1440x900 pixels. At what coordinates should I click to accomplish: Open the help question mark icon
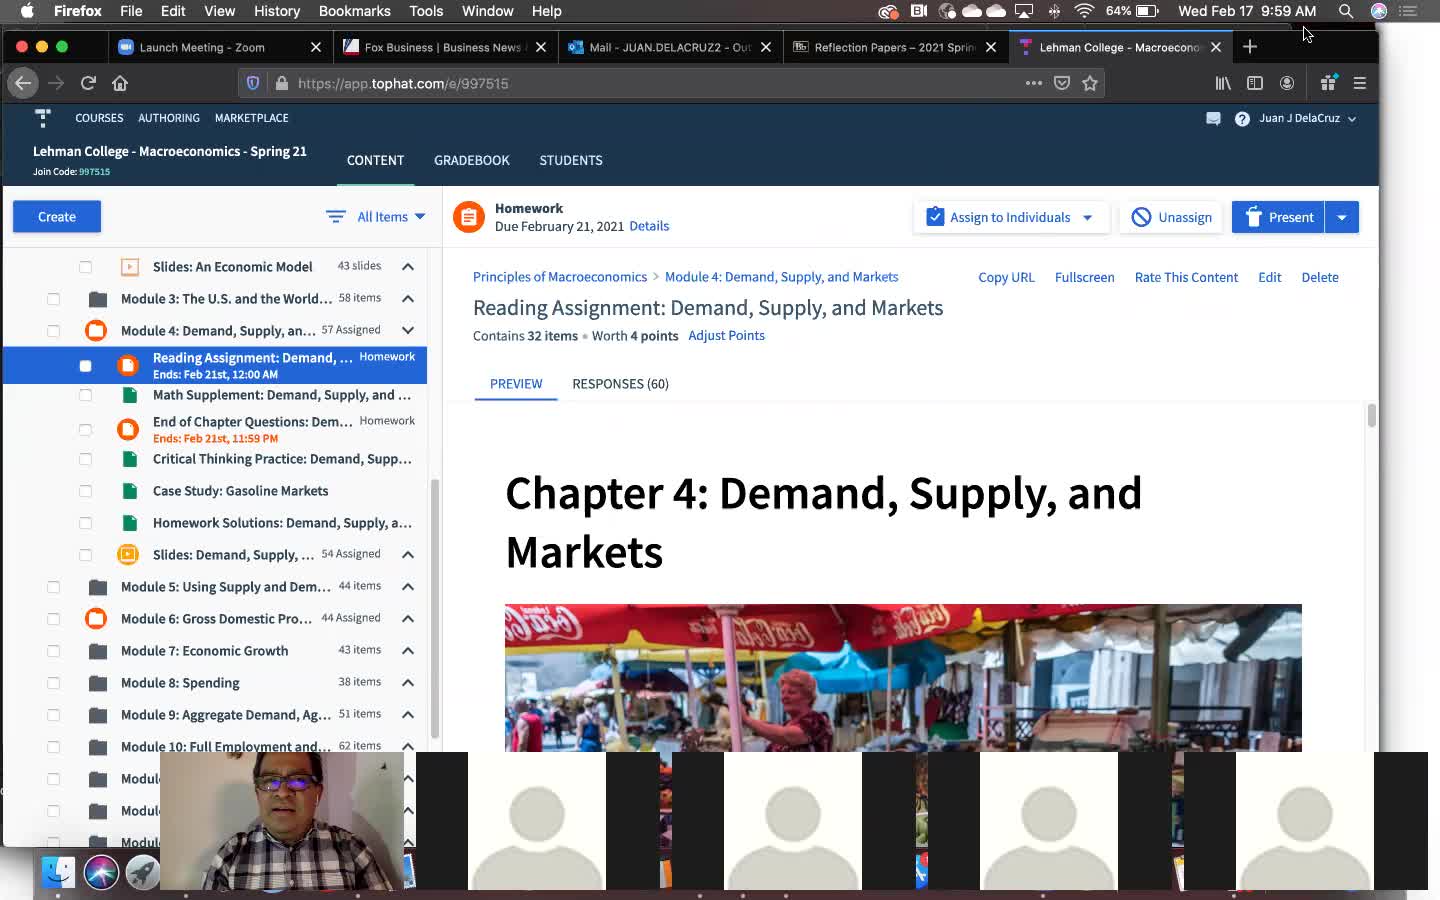pyautogui.click(x=1242, y=118)
